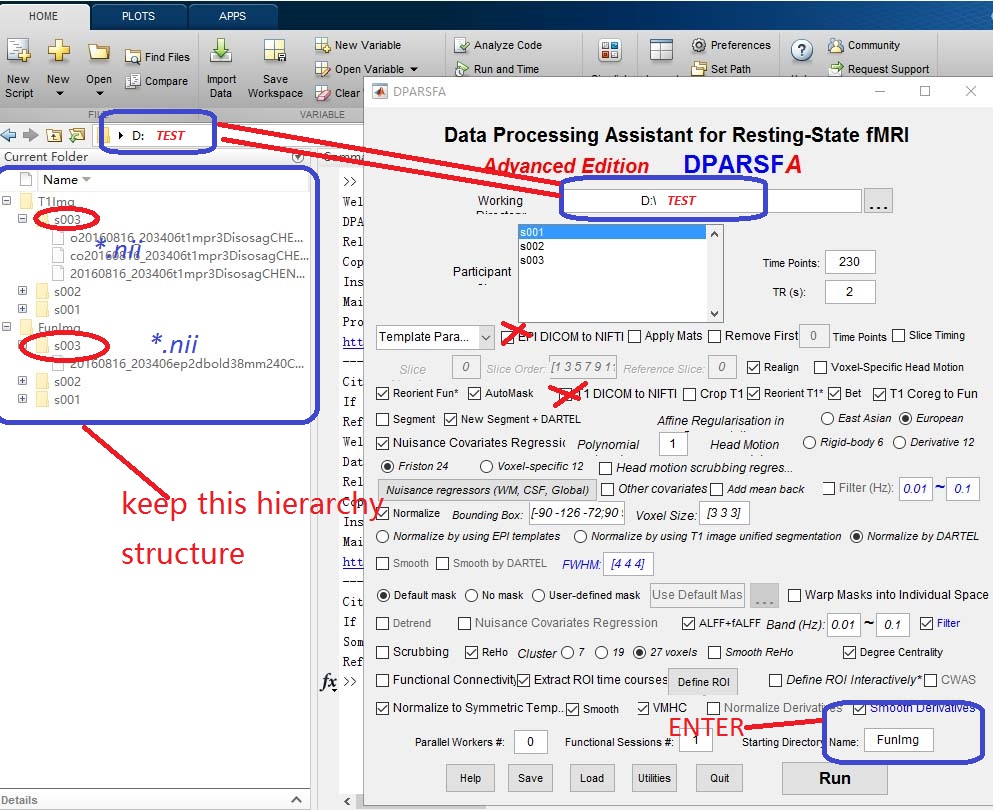Viewport: 993px width, 810px height.
Task: Click the Help button in DPARSFA
Action: tap(470, 778)
